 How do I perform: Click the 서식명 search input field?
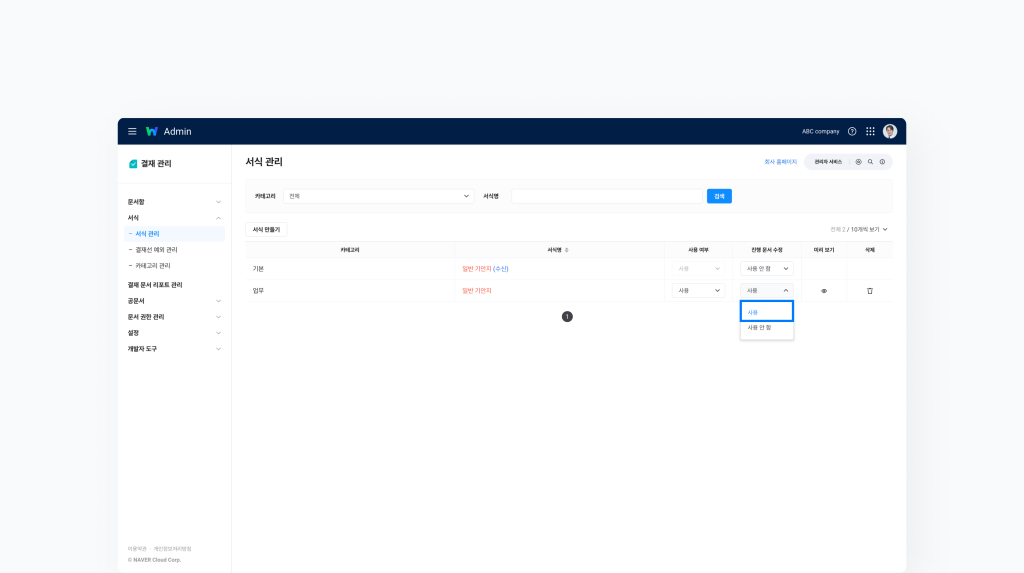[x=606, y=196]
